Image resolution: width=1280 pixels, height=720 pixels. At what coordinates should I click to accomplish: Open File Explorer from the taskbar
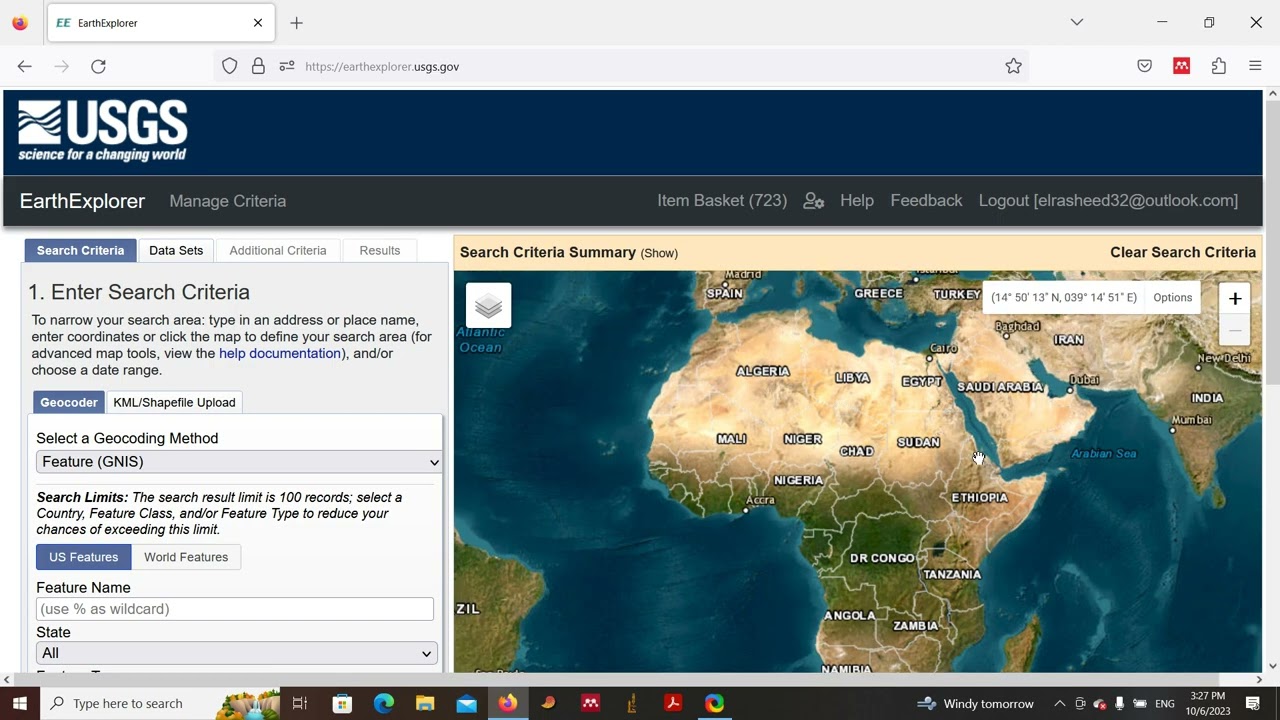click(425, 703)
